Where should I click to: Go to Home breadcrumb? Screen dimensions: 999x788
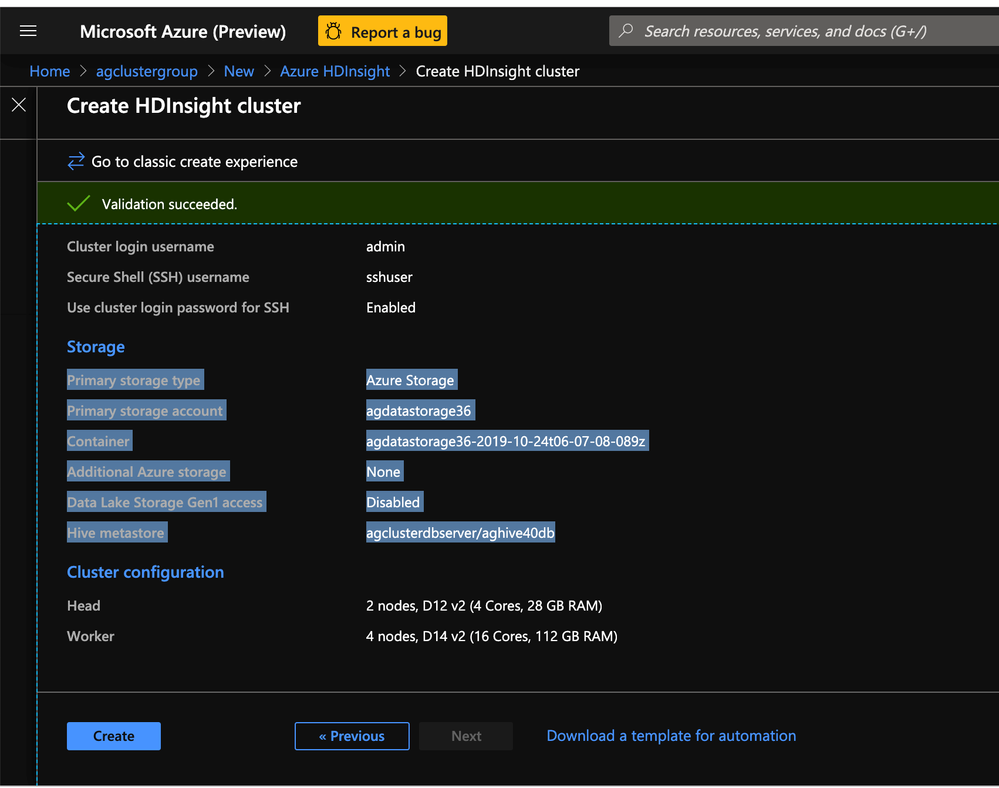tap(50, 71)
